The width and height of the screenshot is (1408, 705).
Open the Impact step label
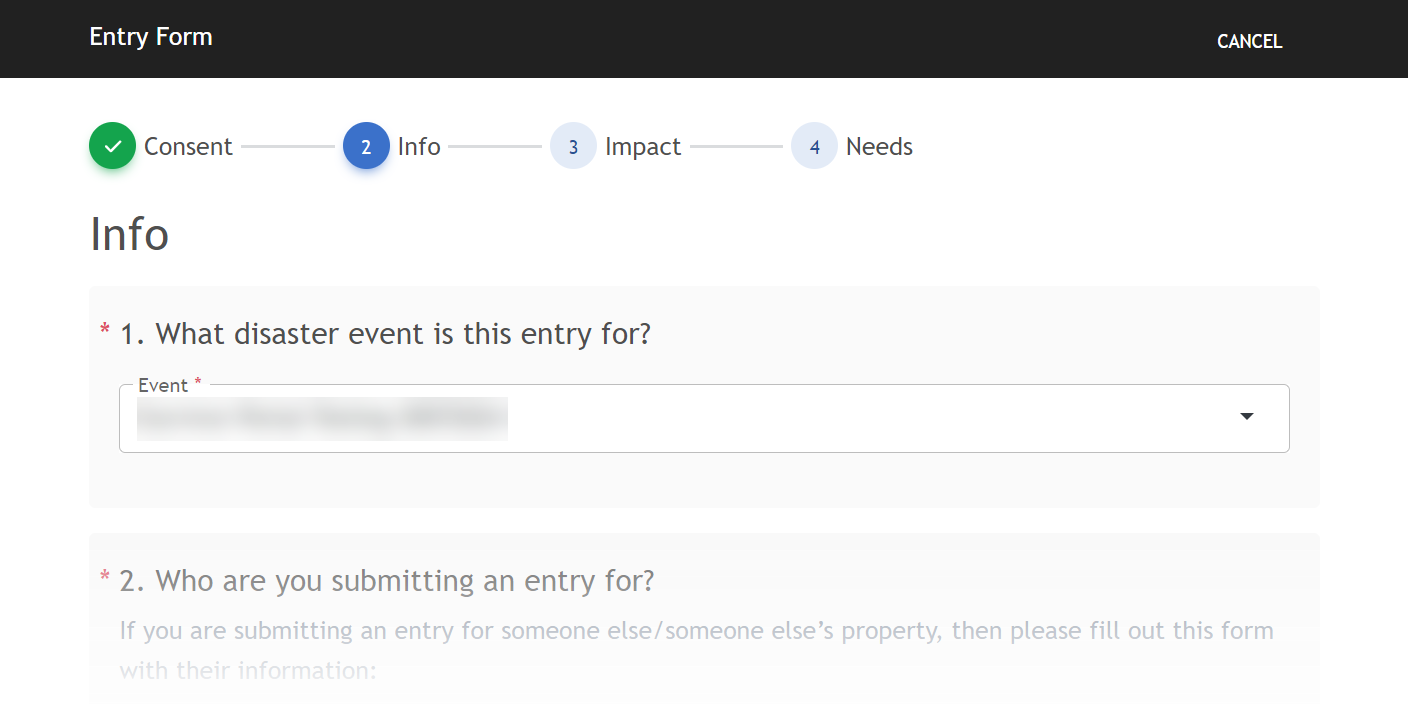(643, 147)
